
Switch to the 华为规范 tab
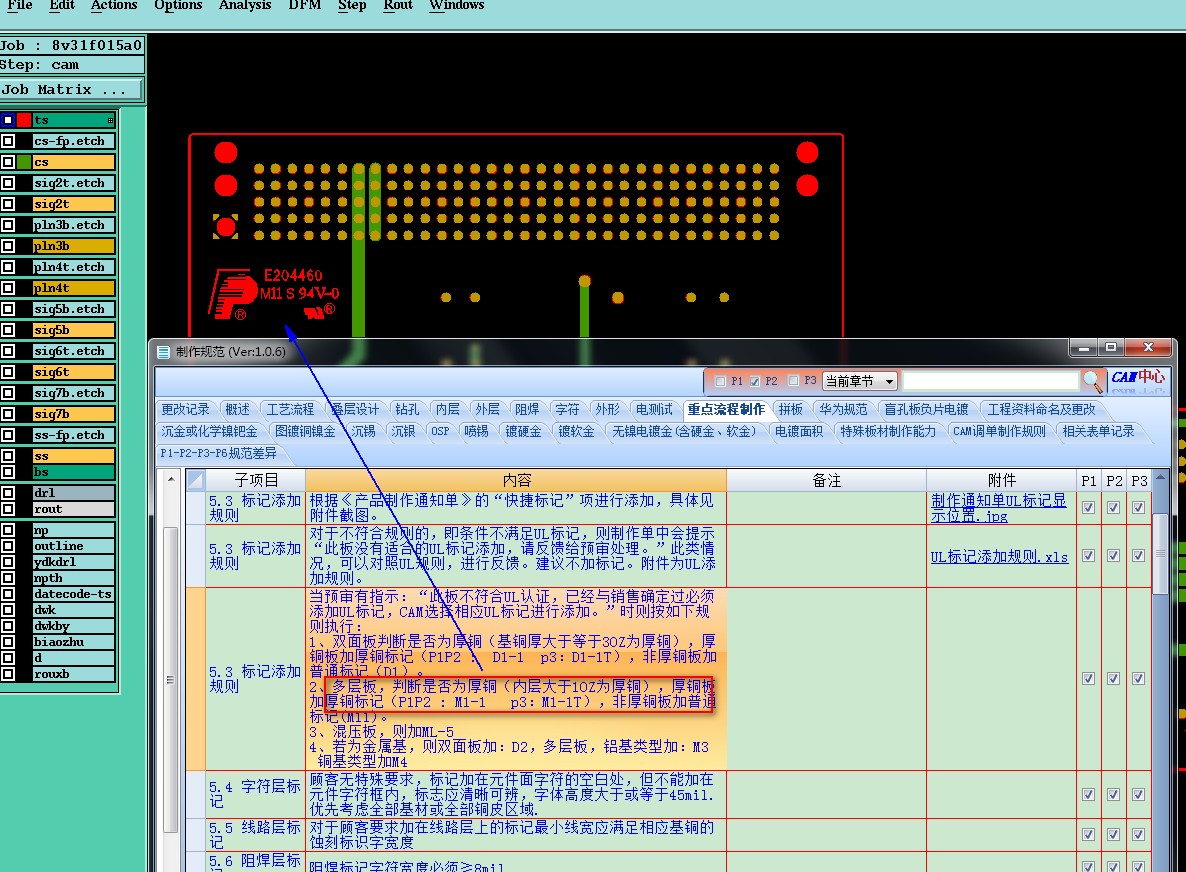pyautogui.click(x=843, y=409)
